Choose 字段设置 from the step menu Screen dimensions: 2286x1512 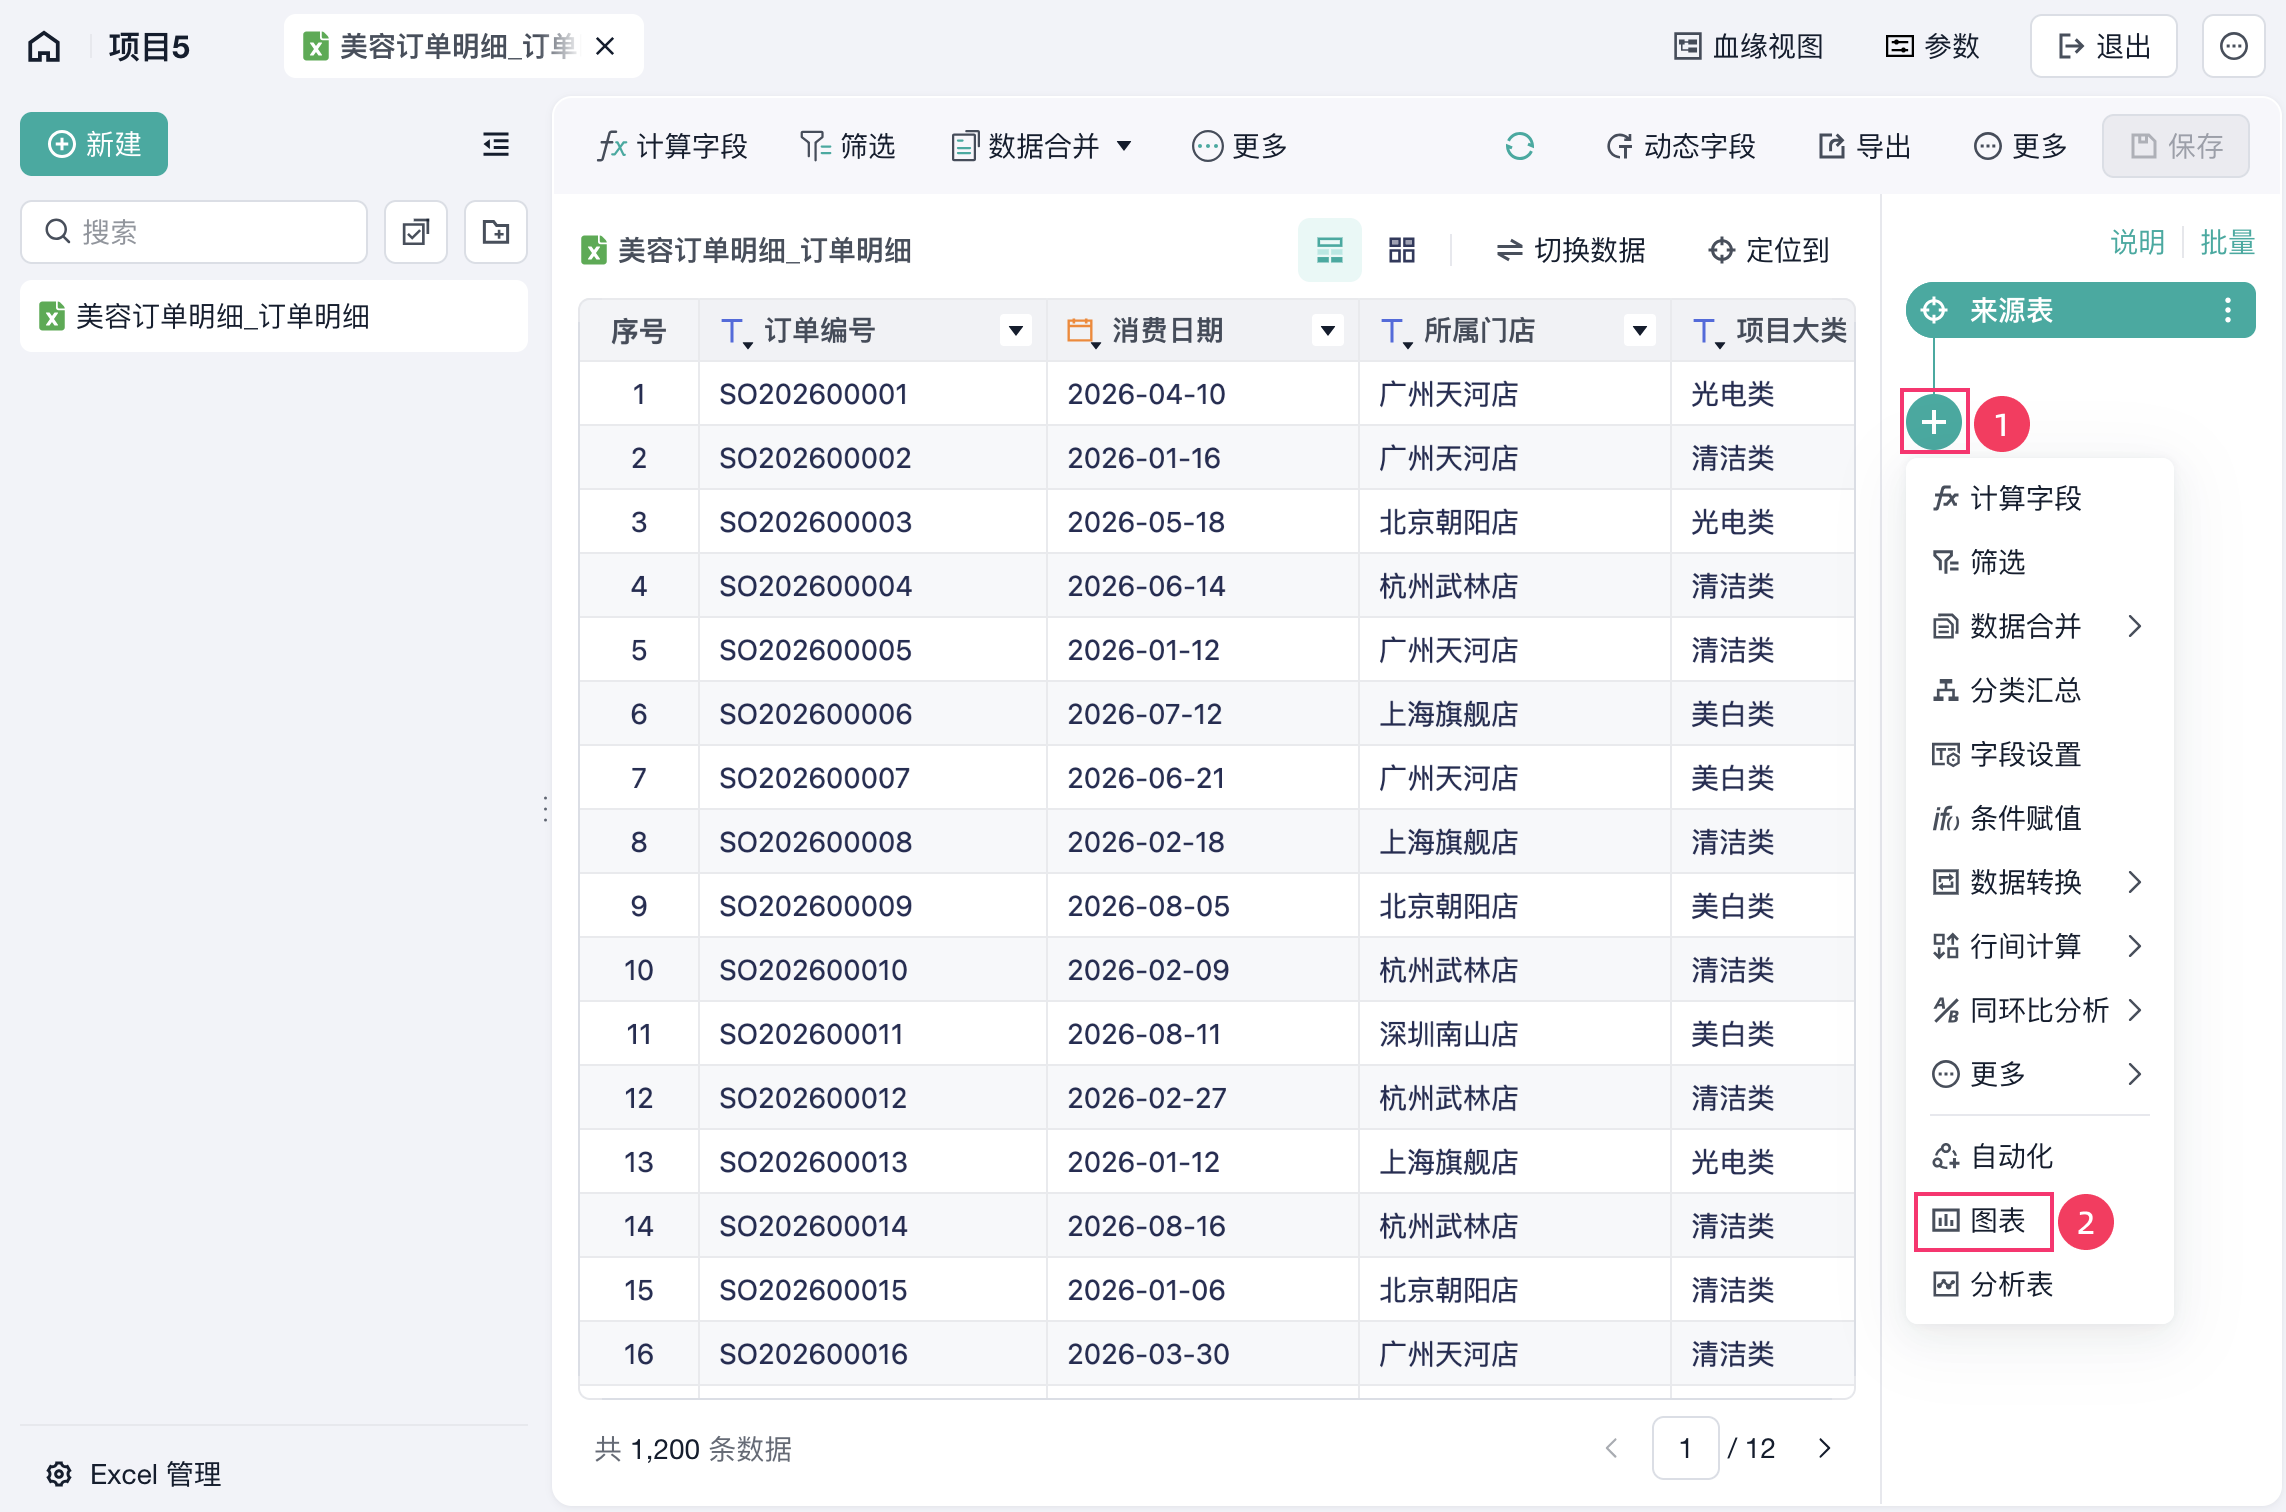tap(2040, 754)
